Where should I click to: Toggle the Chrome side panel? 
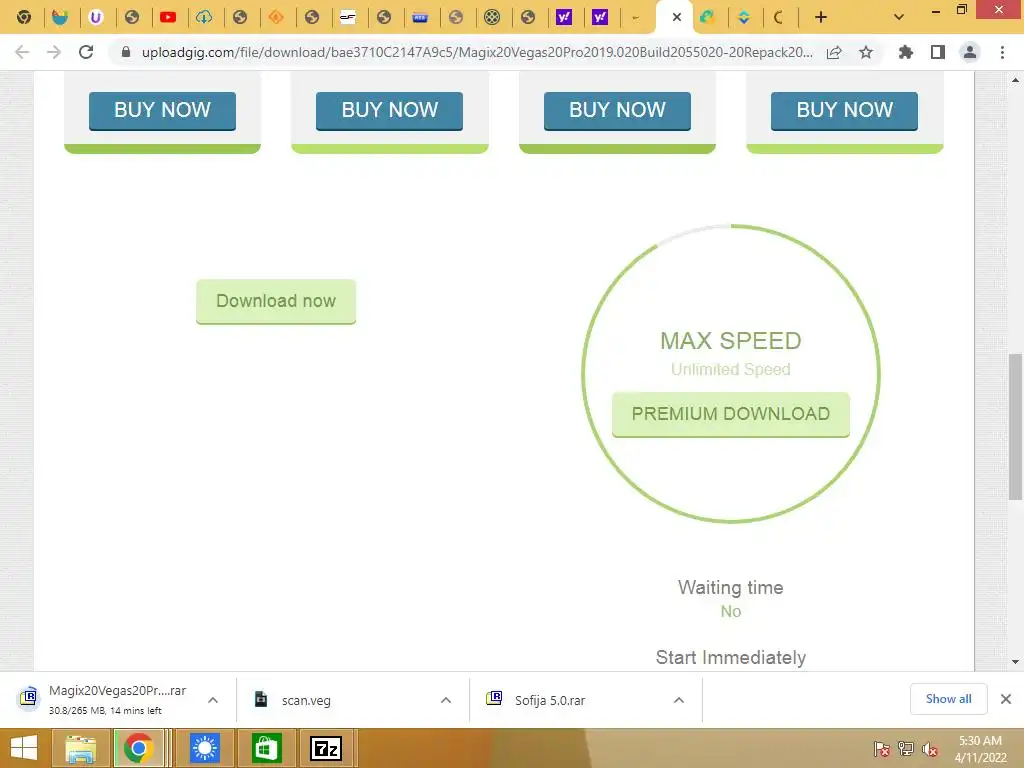938,52
